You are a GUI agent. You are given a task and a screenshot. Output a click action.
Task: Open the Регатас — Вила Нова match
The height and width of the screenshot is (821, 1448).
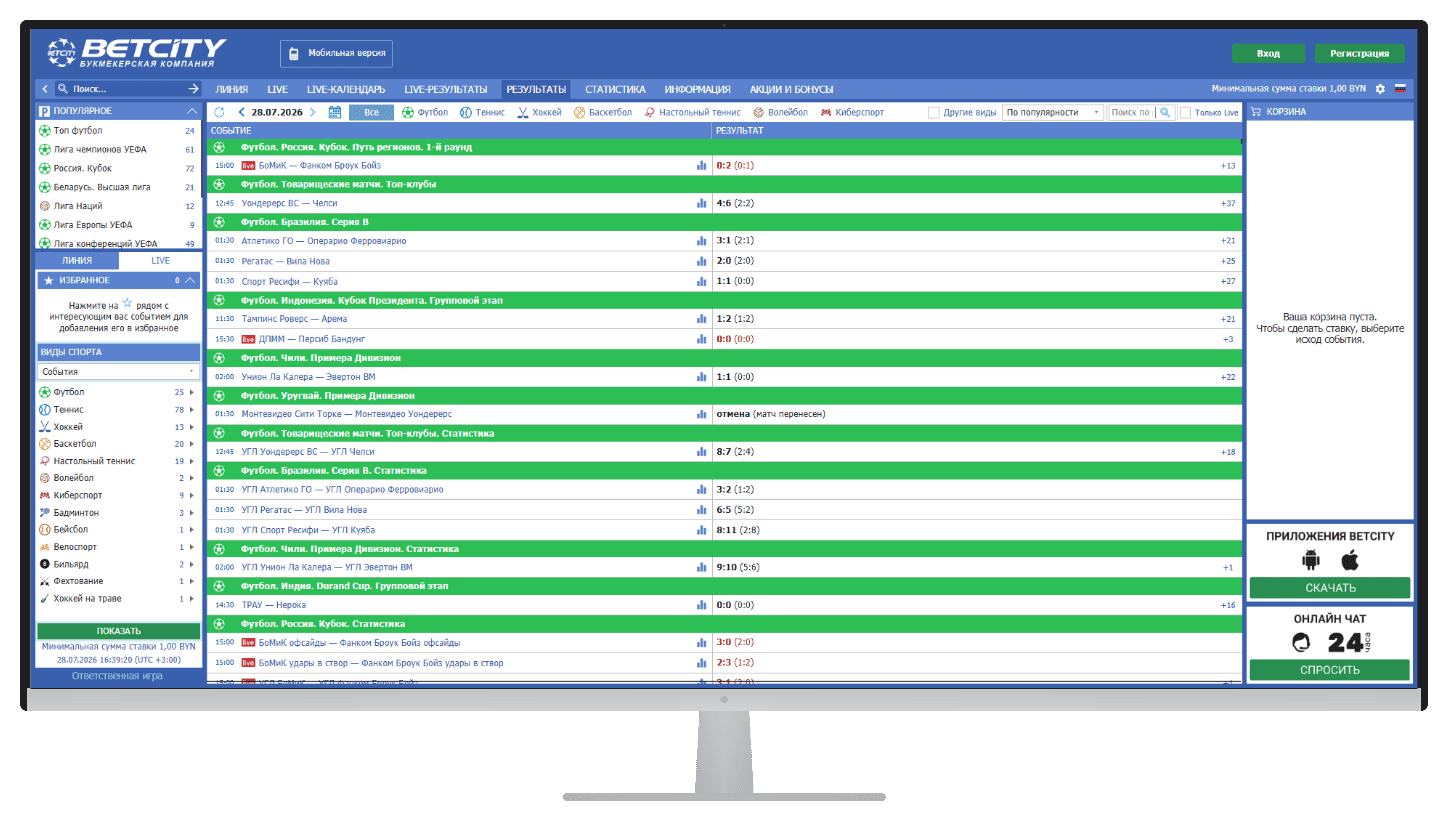click(286, 261)
